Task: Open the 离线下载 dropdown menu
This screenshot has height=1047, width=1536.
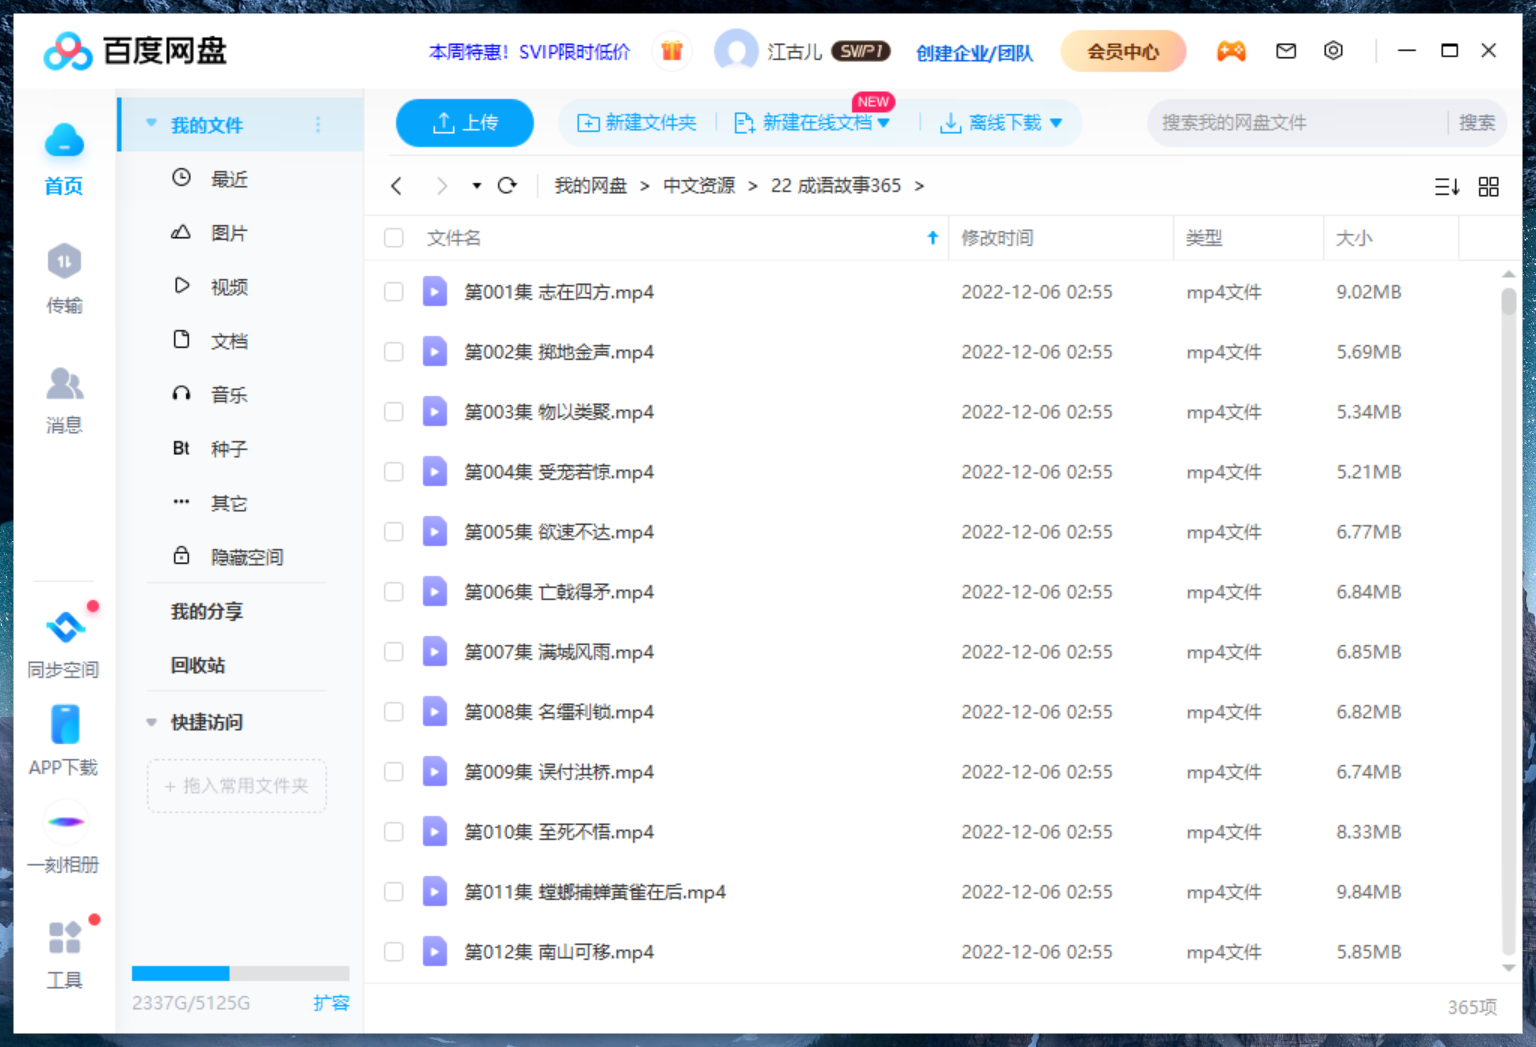Action: click(x=1057, y=122)
